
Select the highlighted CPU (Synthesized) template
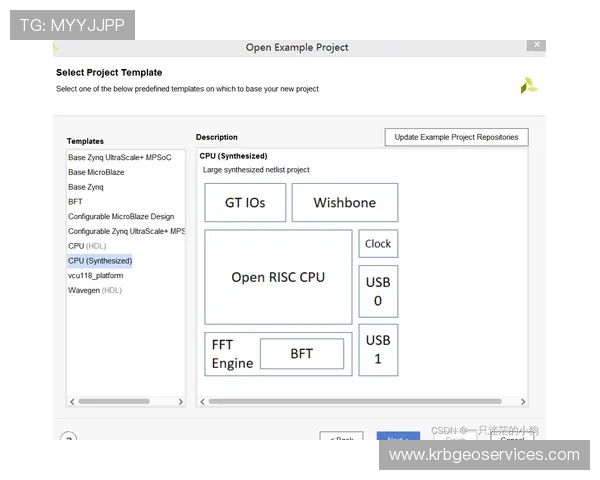coord(99,260)
